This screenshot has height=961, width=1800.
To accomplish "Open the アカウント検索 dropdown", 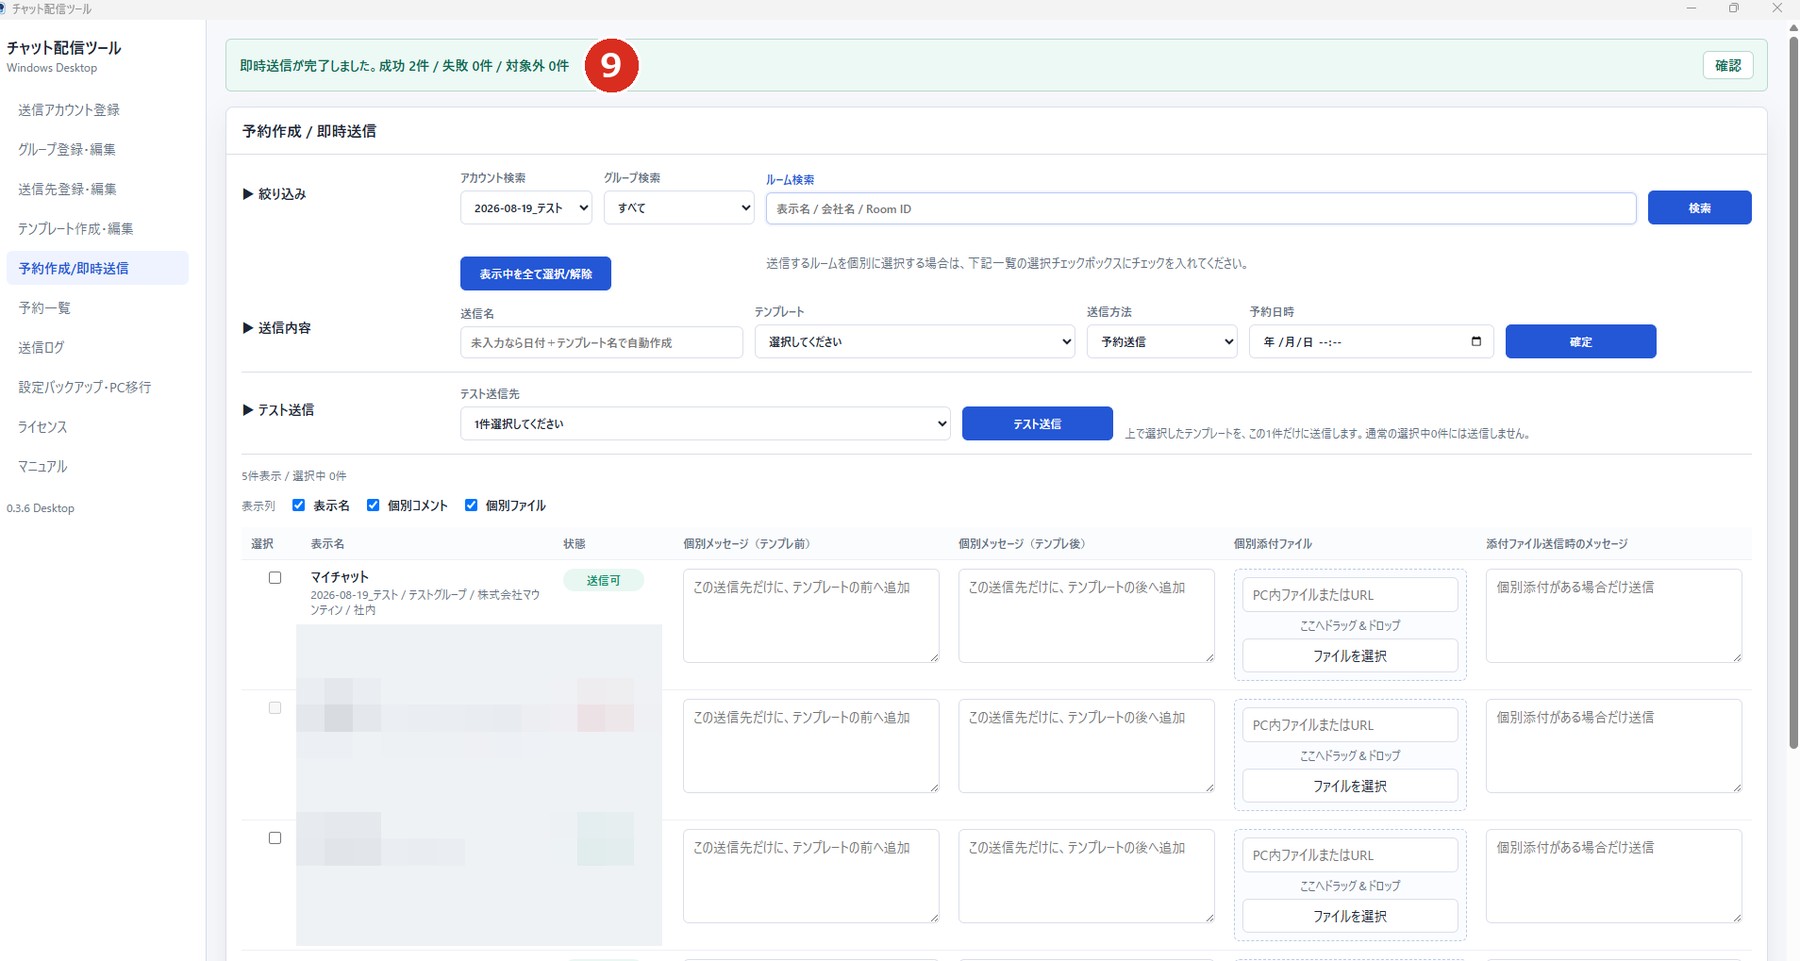I will coord(526,208).
